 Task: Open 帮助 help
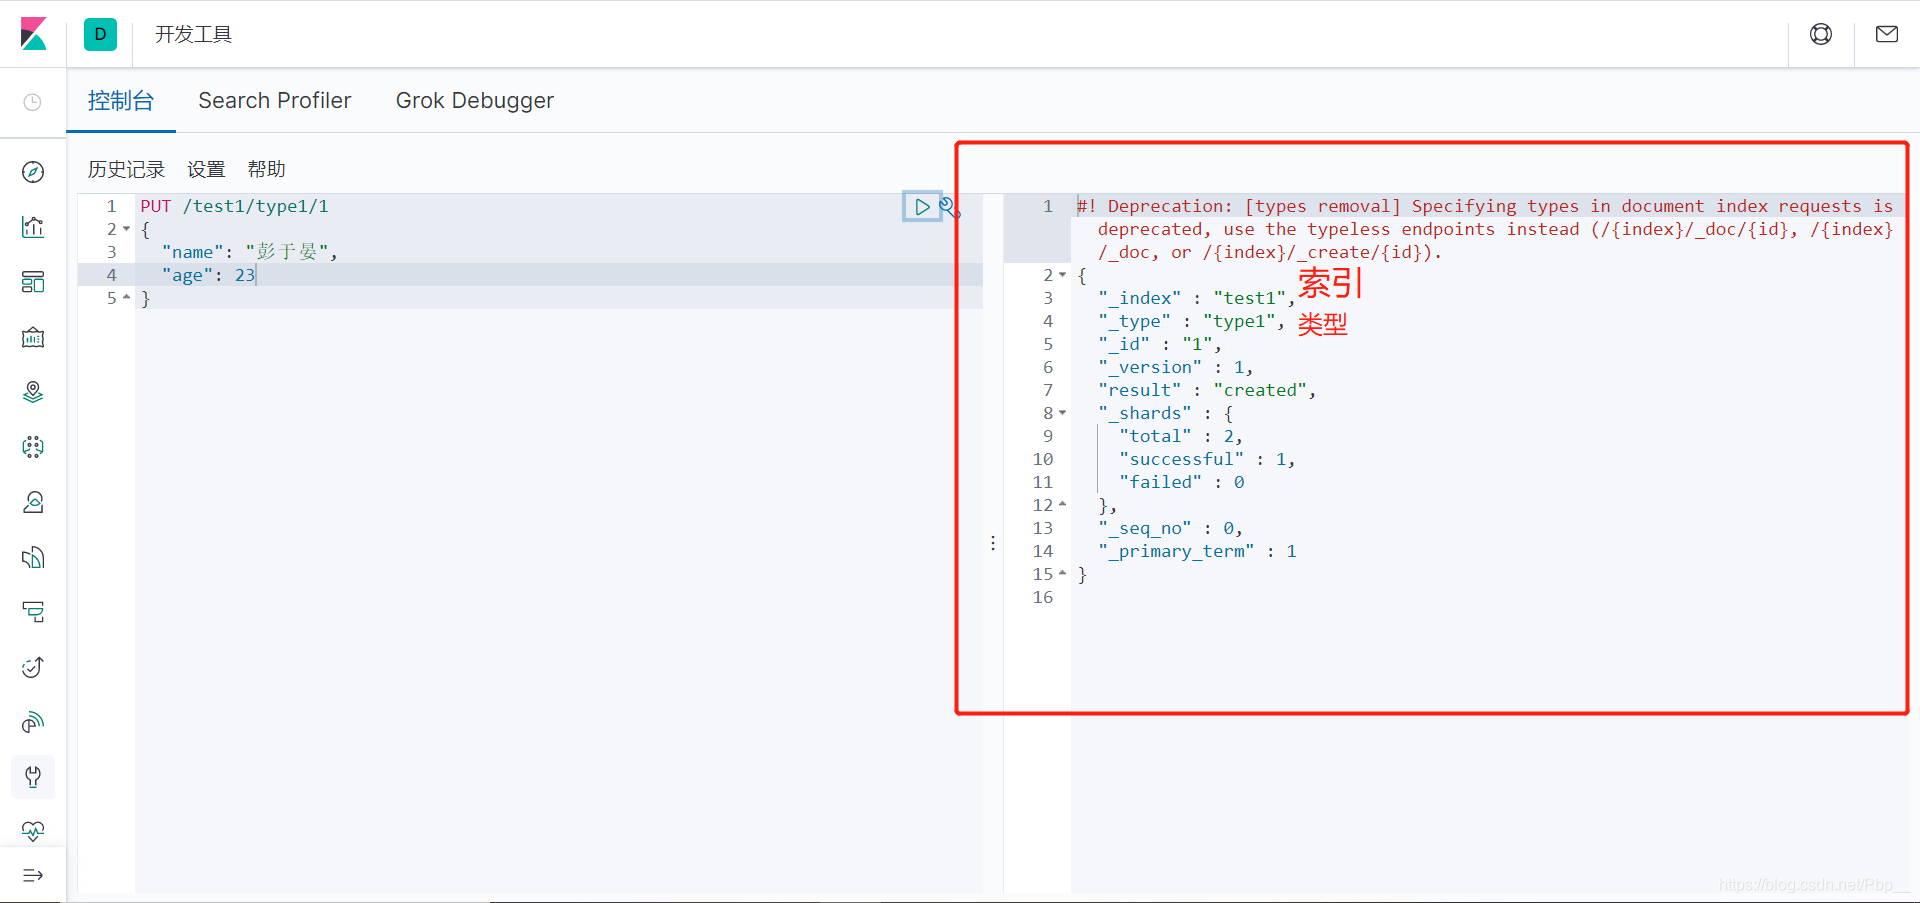[267, 169]
